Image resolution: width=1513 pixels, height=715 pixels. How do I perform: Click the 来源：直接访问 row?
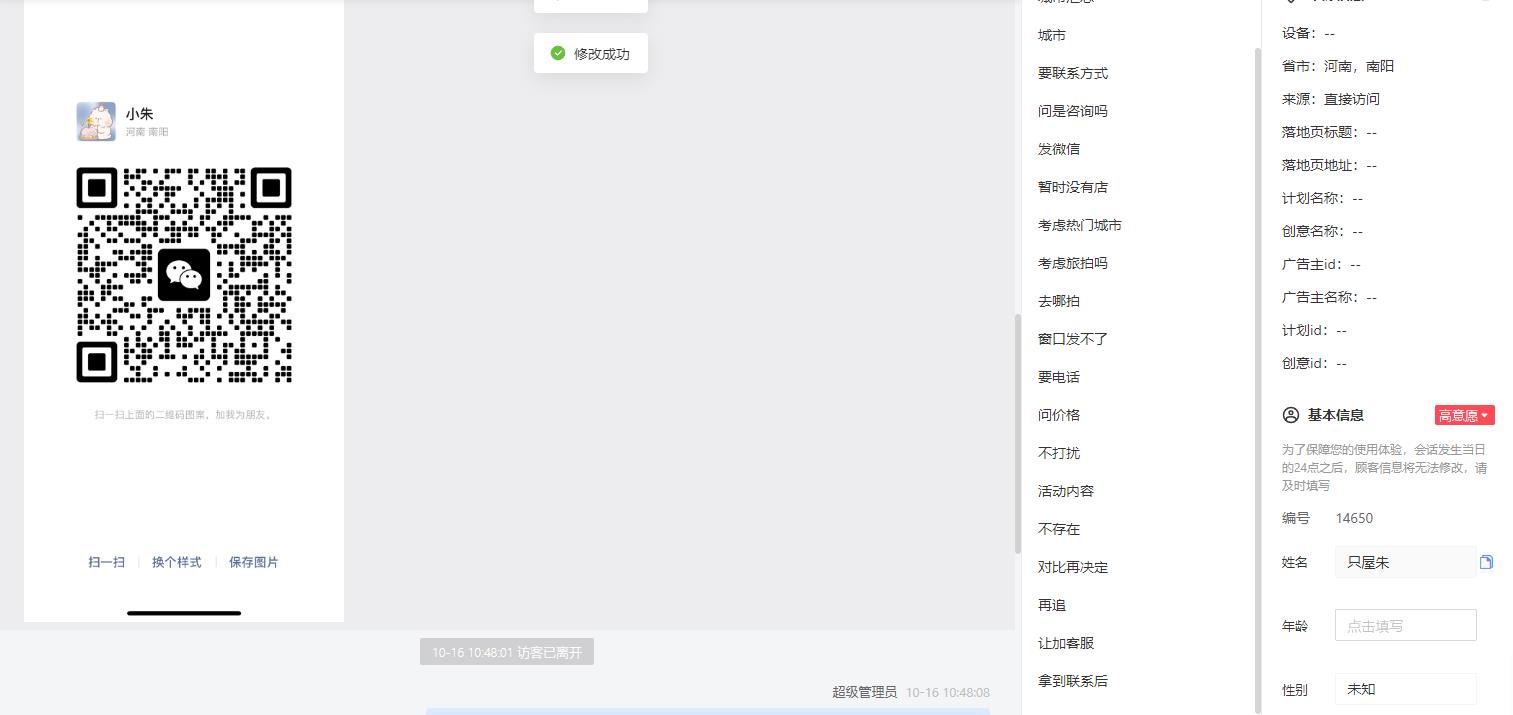(x=1331, y=99)
